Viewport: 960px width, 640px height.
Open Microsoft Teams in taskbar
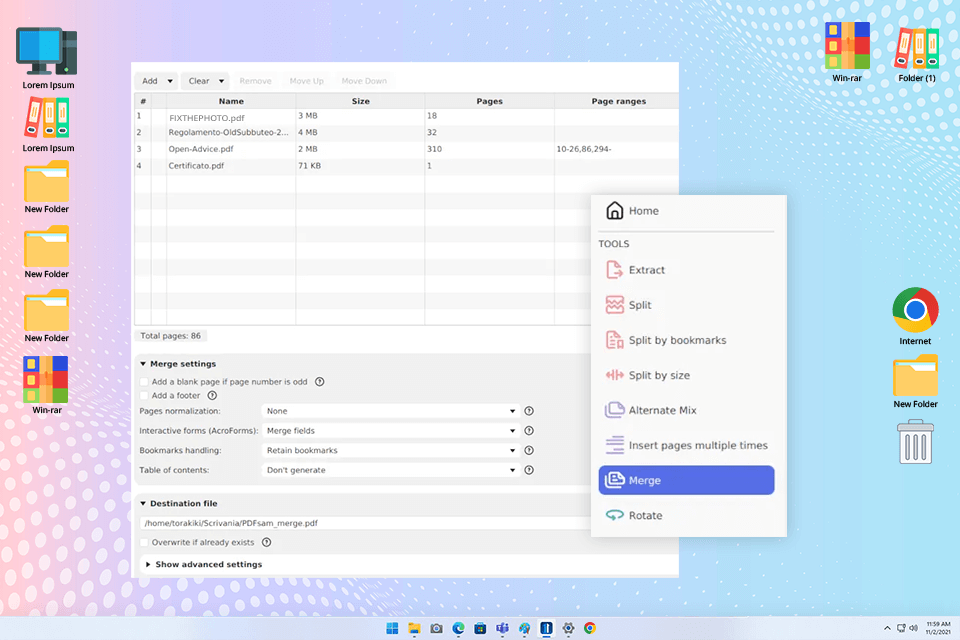502,628
